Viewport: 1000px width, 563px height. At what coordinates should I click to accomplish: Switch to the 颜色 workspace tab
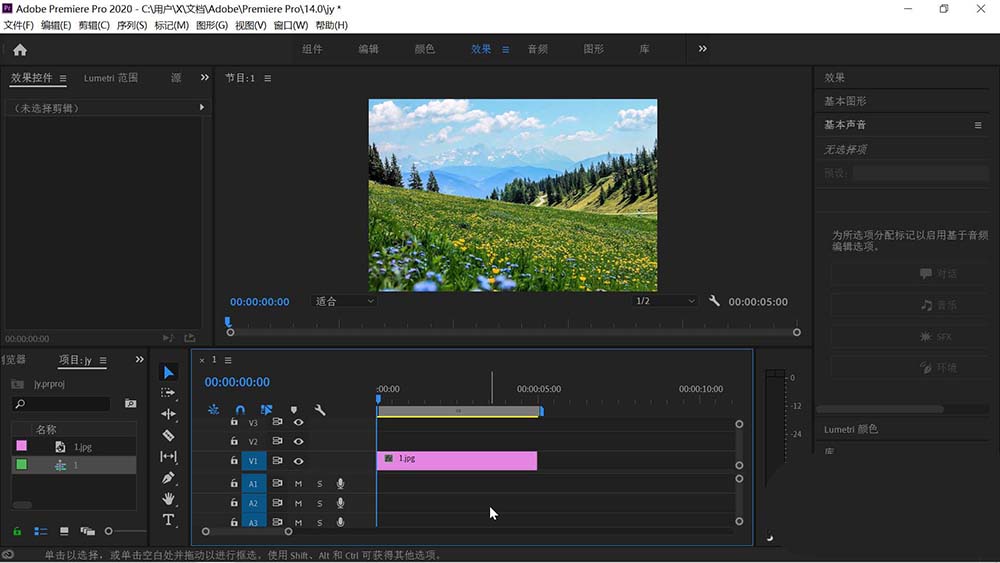pos(425,49)
